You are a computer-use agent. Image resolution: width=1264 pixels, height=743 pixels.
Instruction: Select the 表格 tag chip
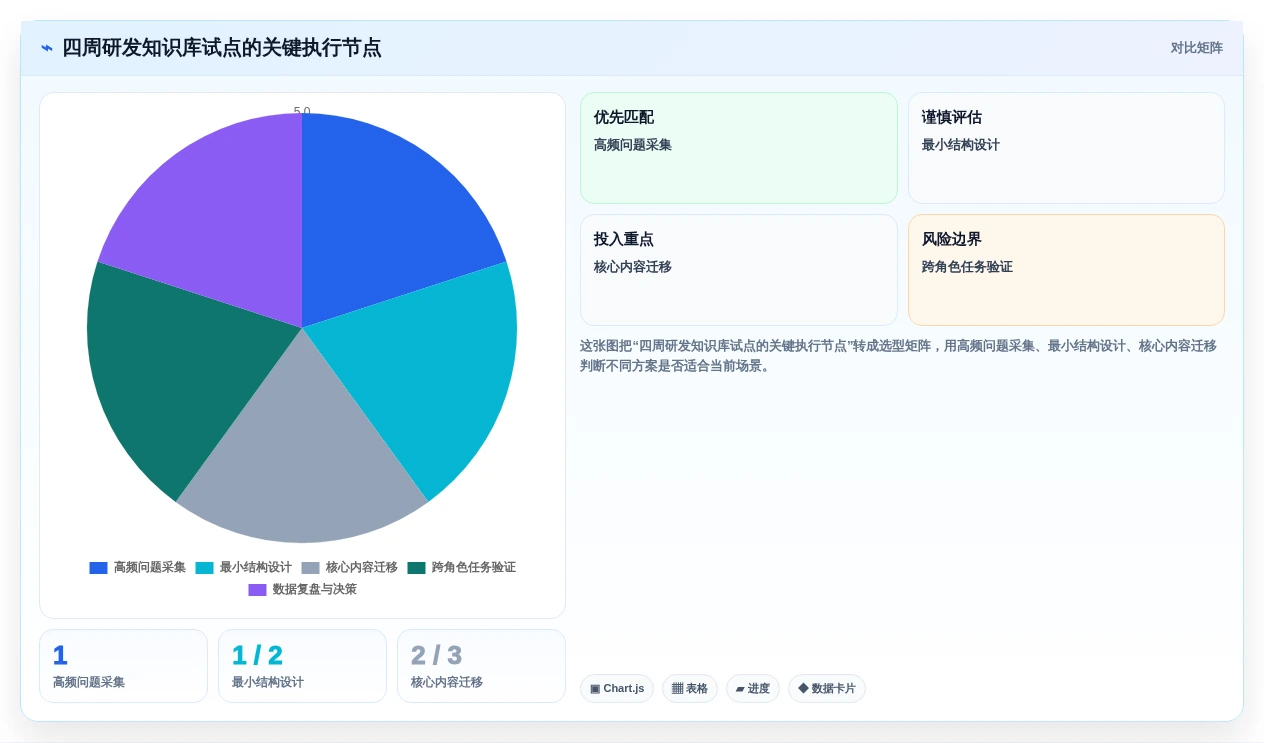click(690, 689)
